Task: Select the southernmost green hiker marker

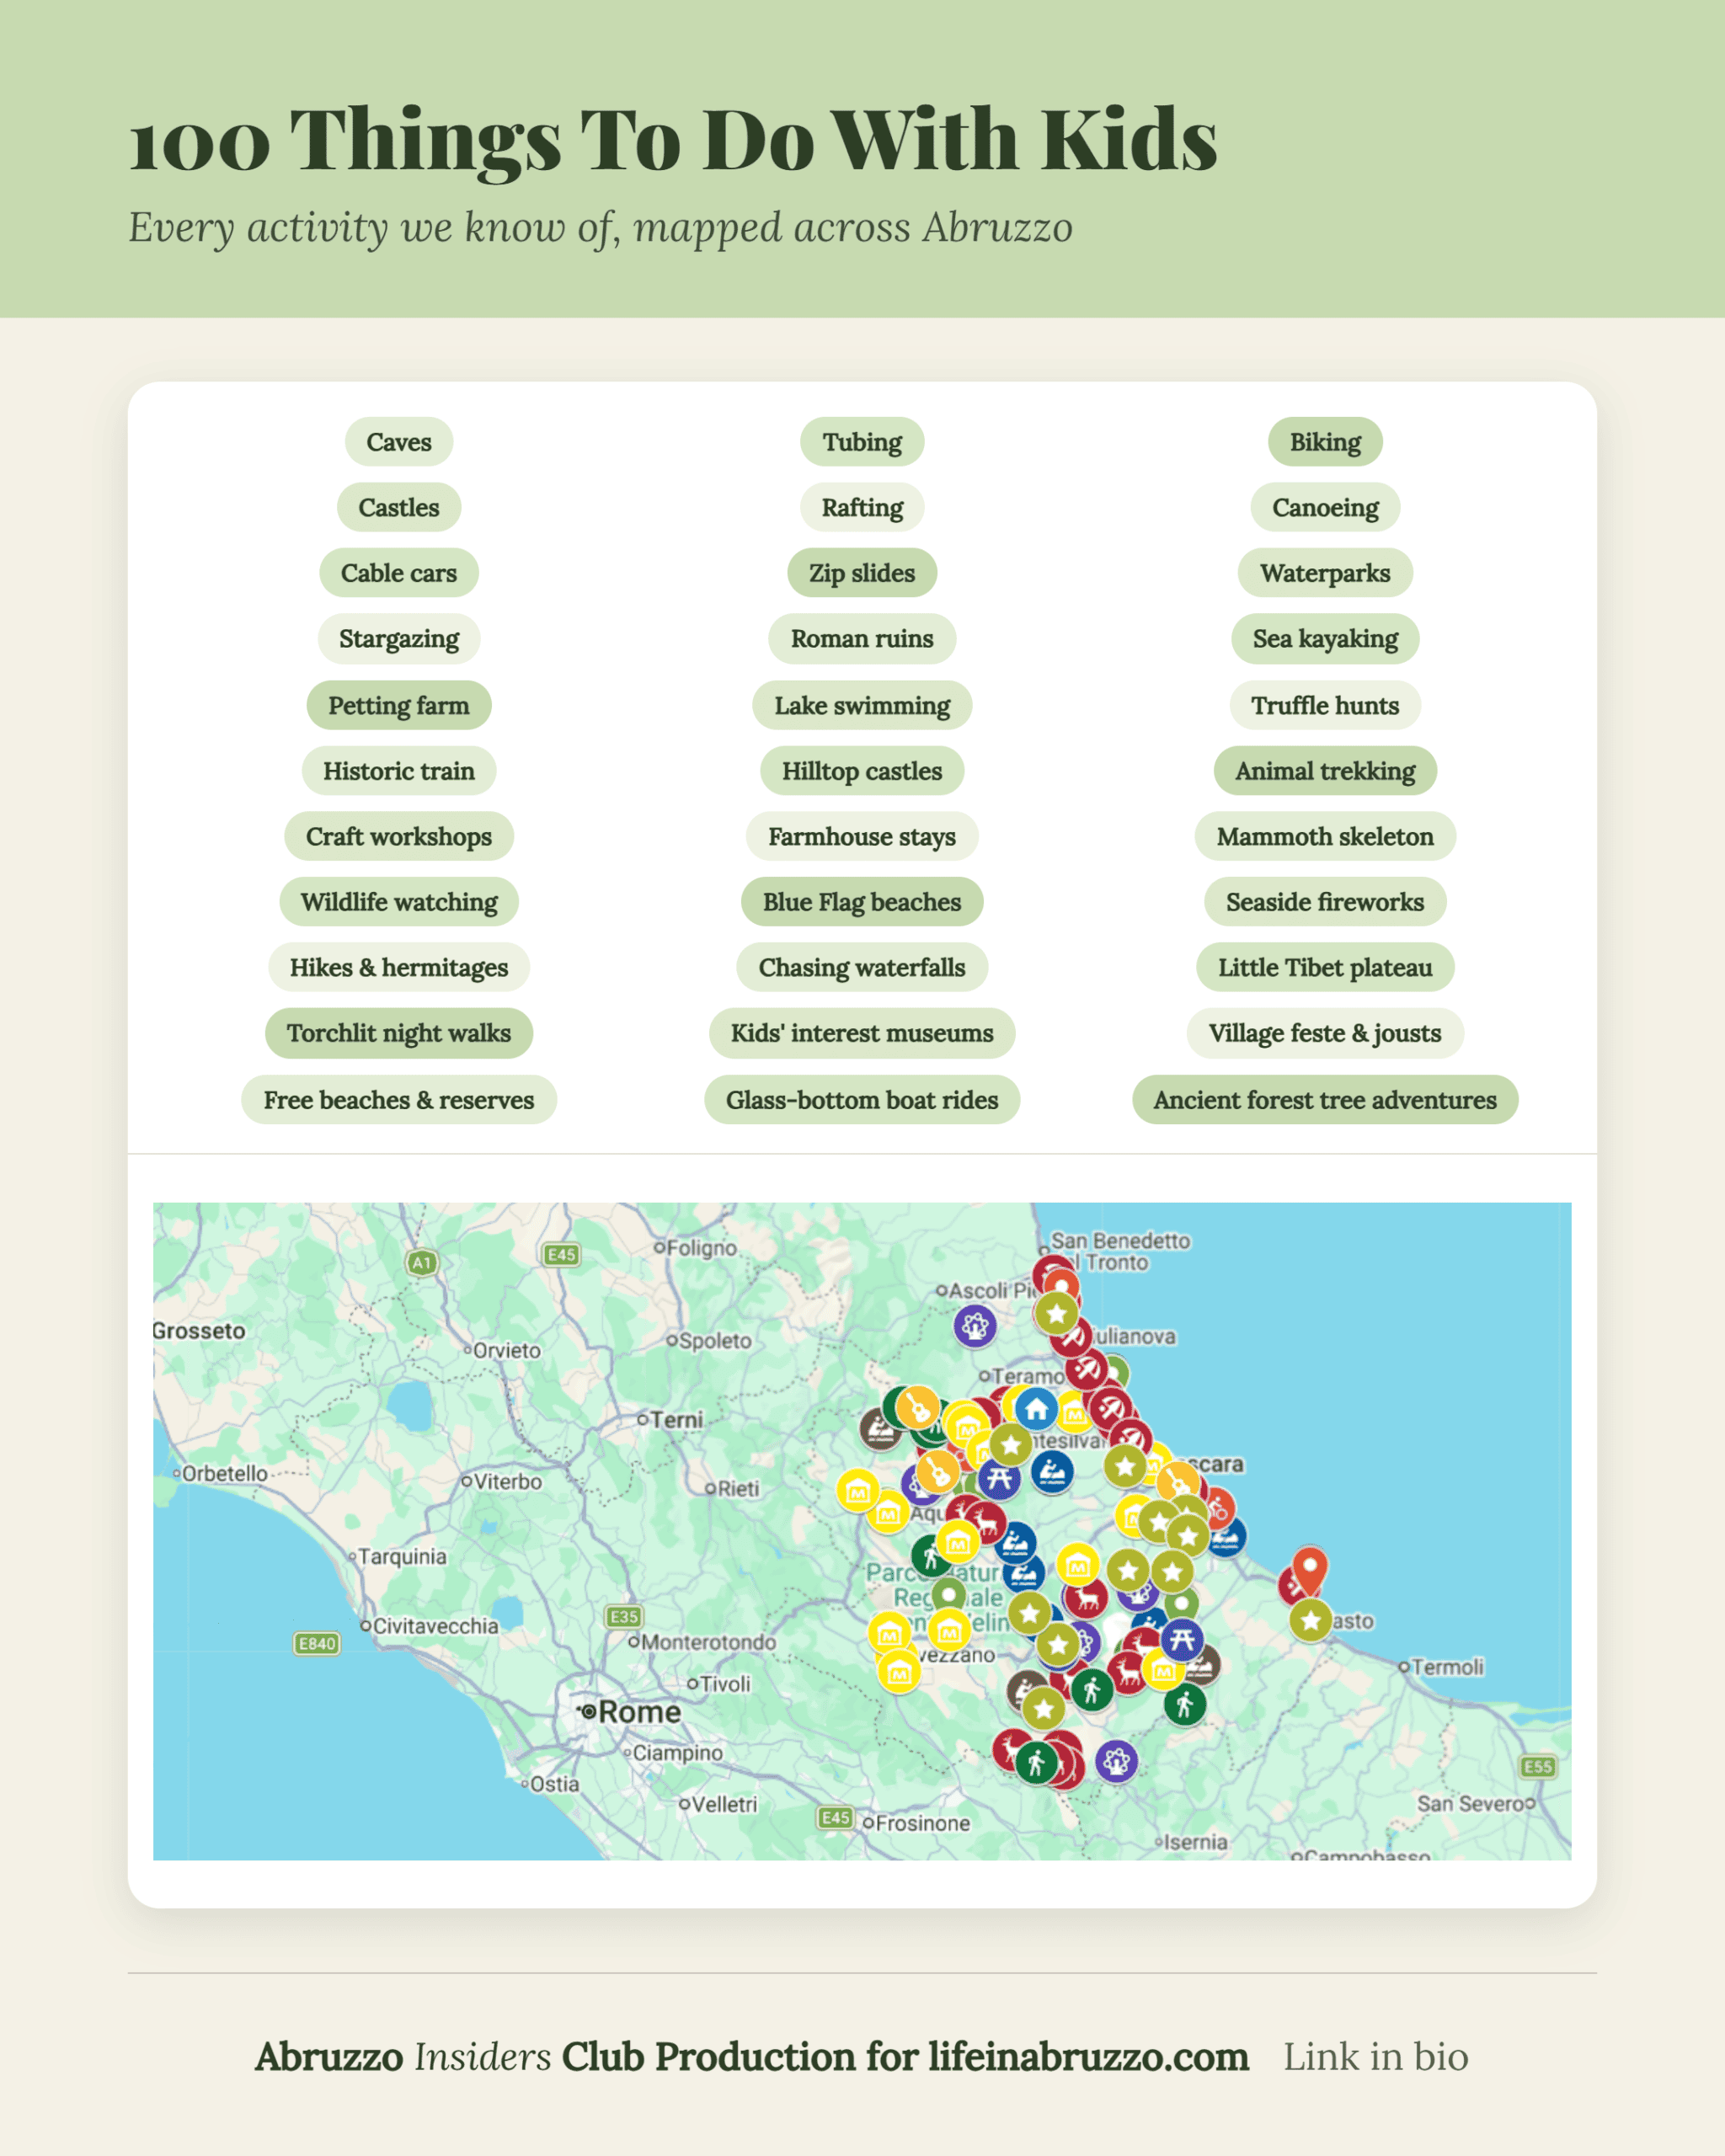Action: coord(1036,1762)
